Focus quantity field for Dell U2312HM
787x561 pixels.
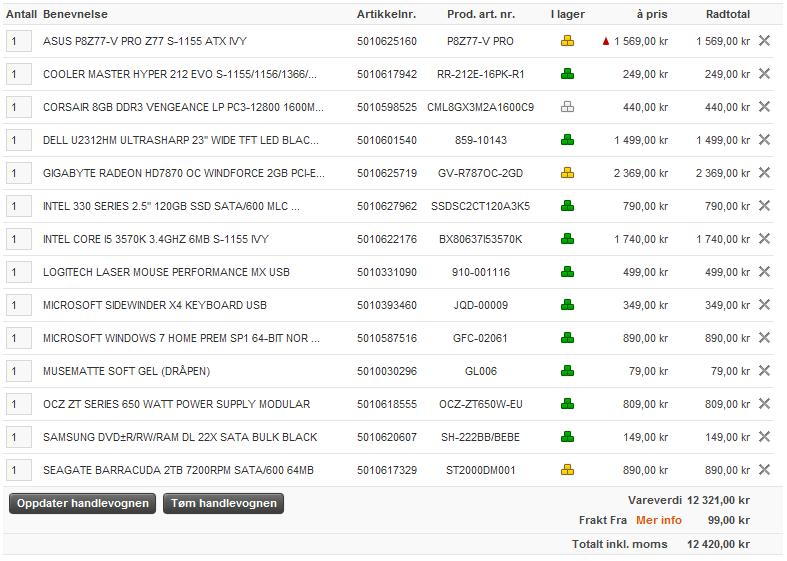[x=19, y=140]
